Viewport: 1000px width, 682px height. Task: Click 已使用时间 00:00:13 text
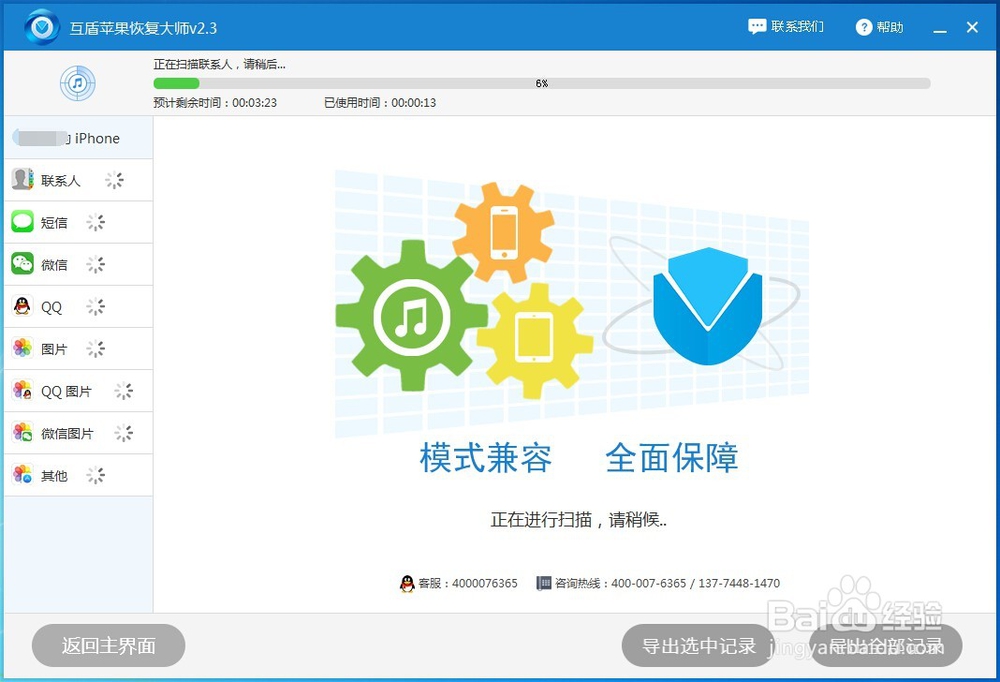click(380, 103)
